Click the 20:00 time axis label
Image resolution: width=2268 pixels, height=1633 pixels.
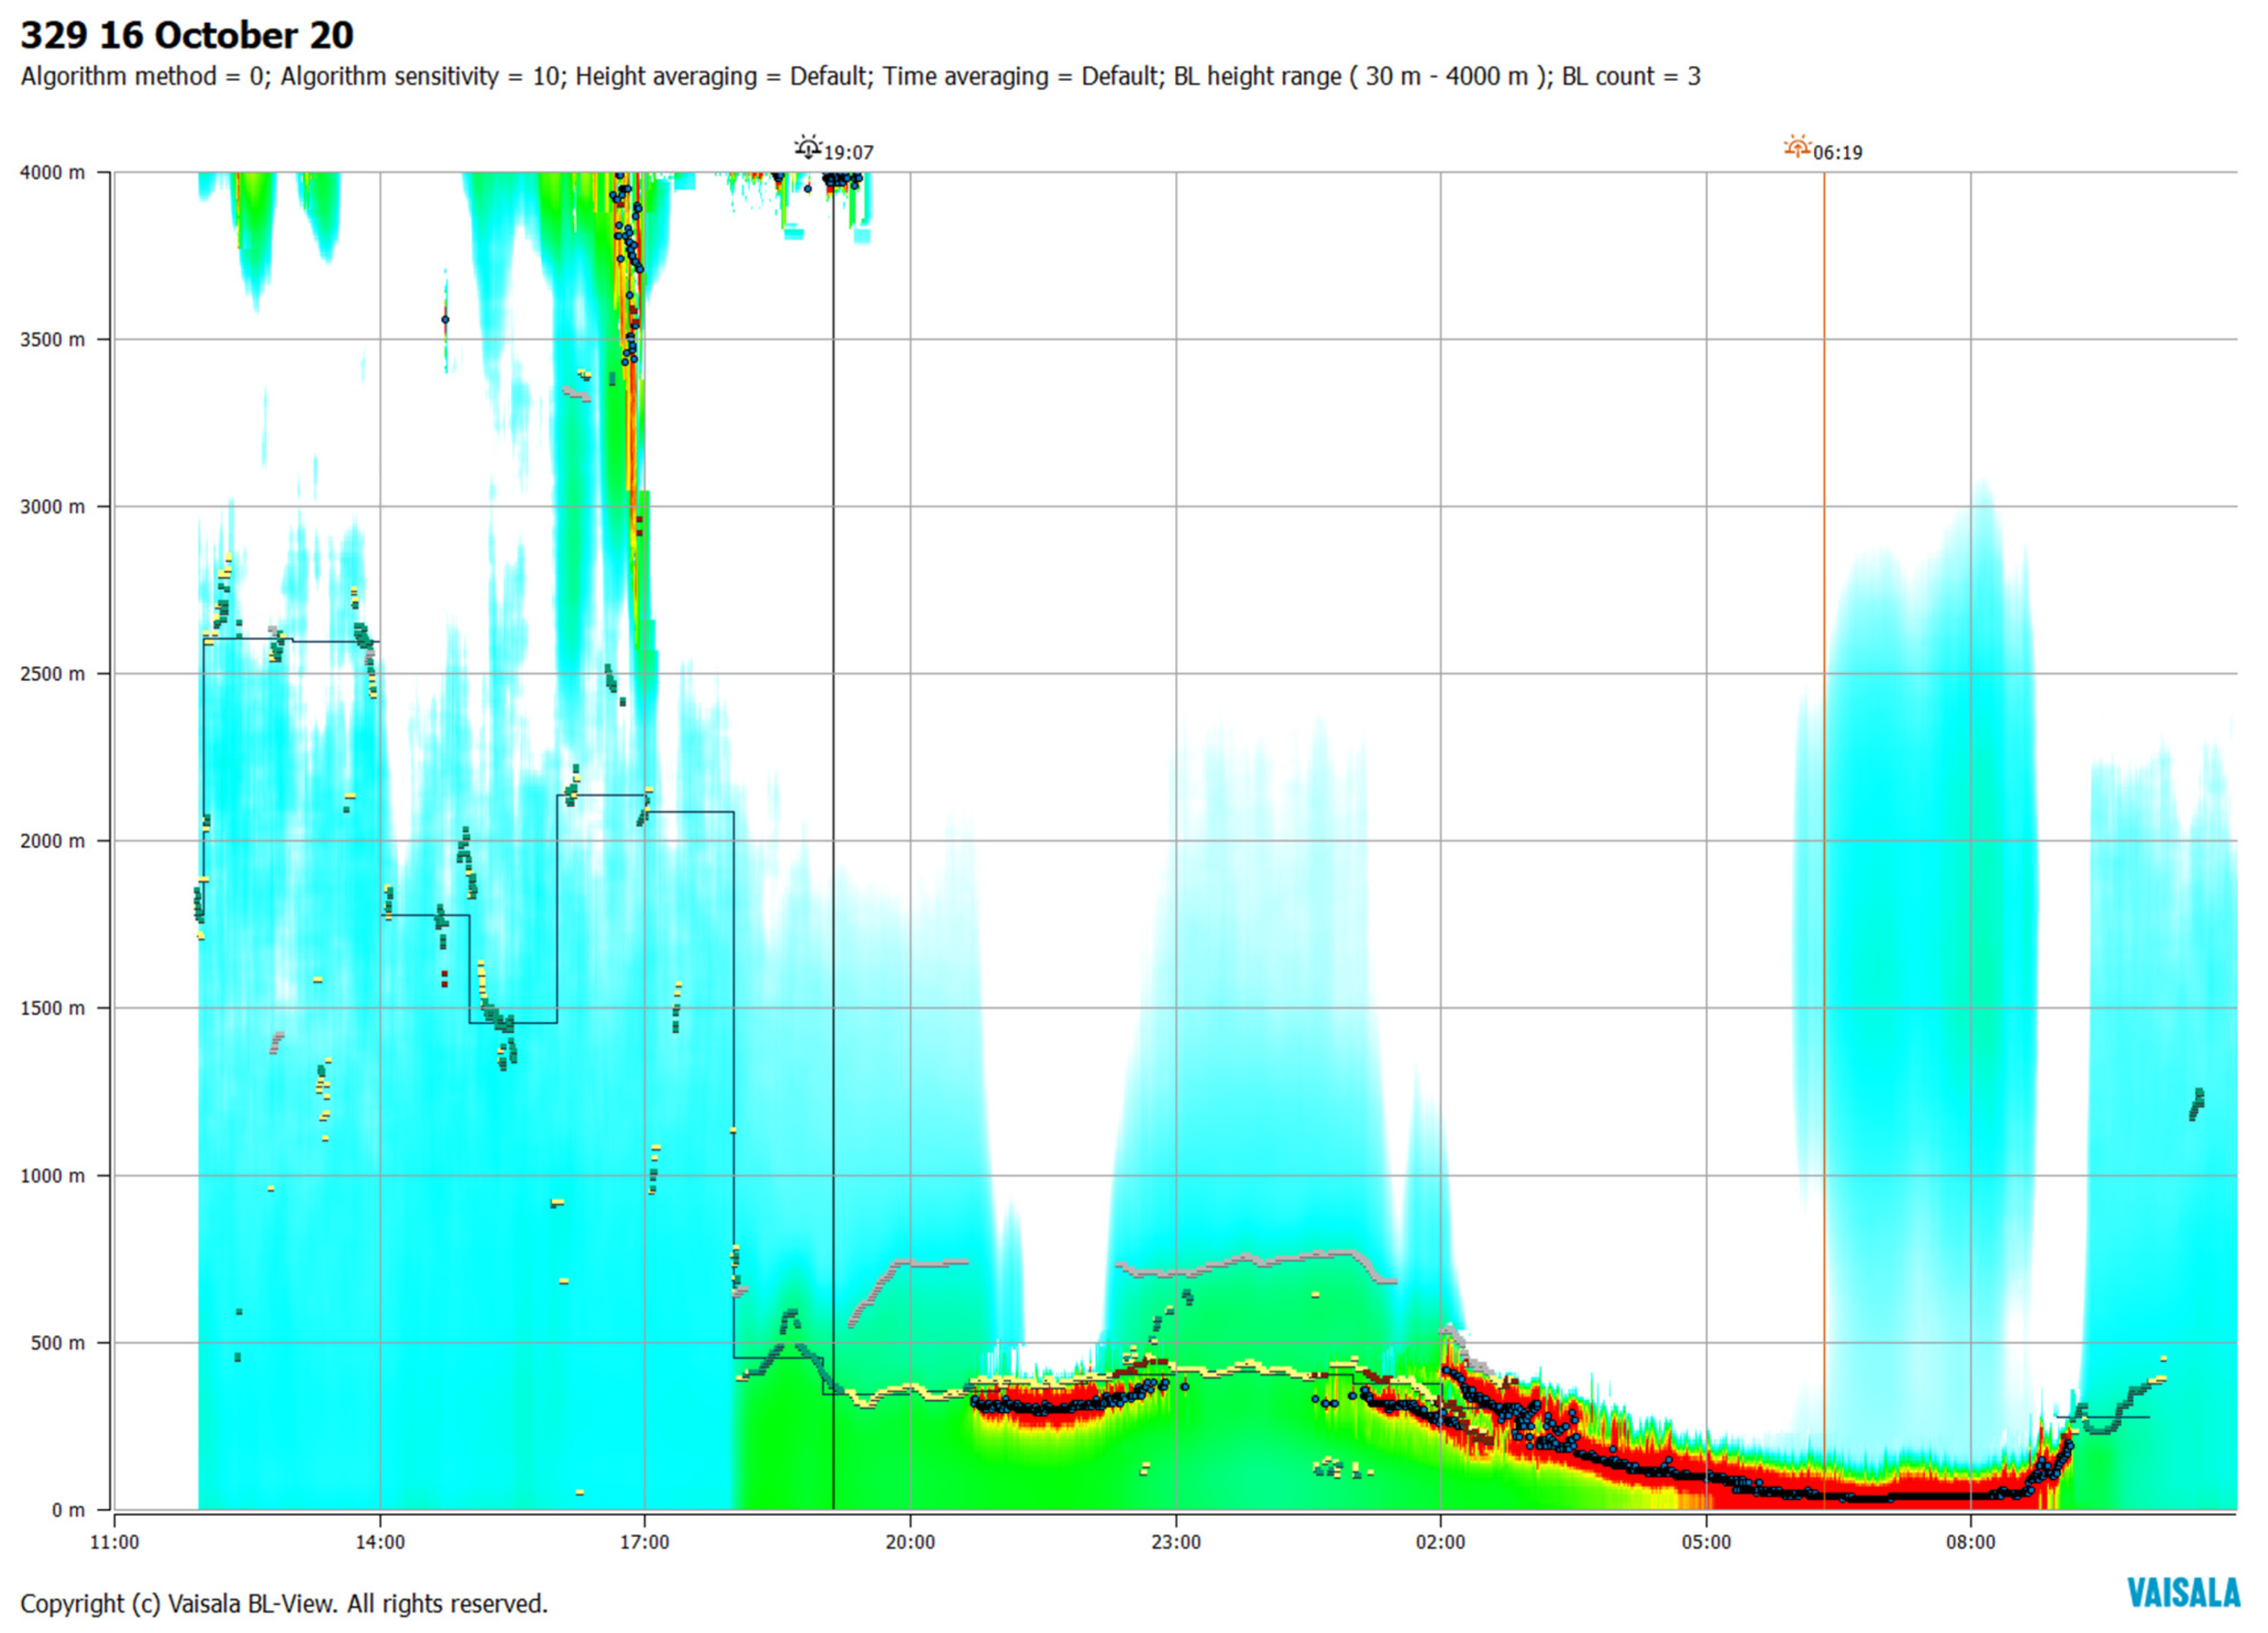click(x=910, y=1542)
